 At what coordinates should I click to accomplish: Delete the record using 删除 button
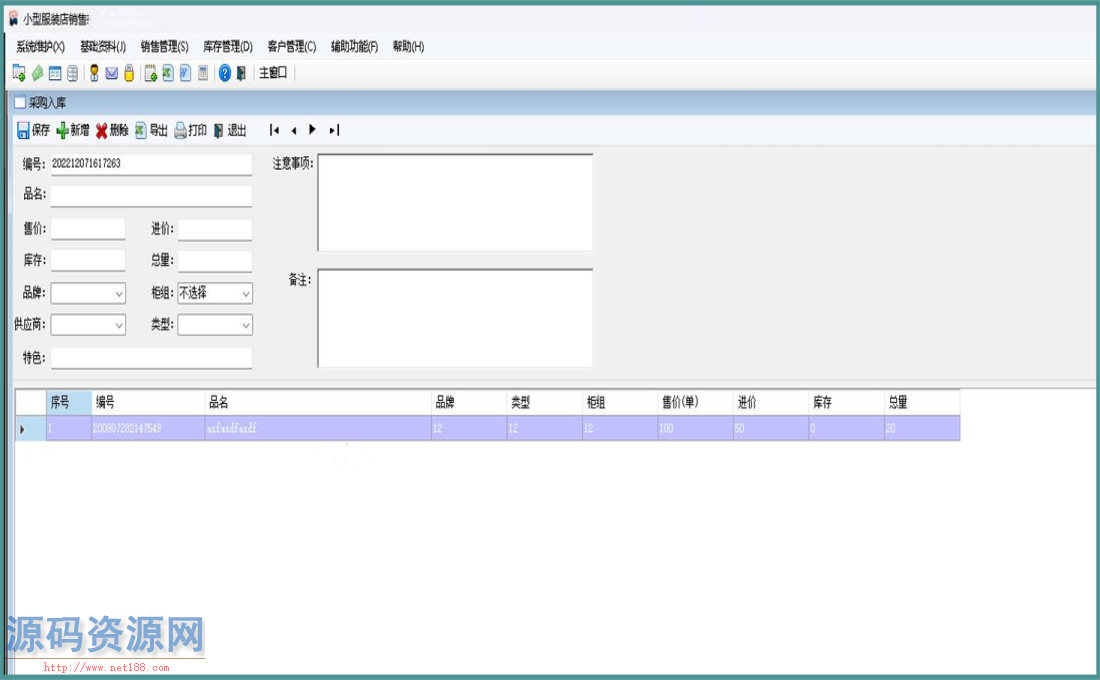pos(112,130)
